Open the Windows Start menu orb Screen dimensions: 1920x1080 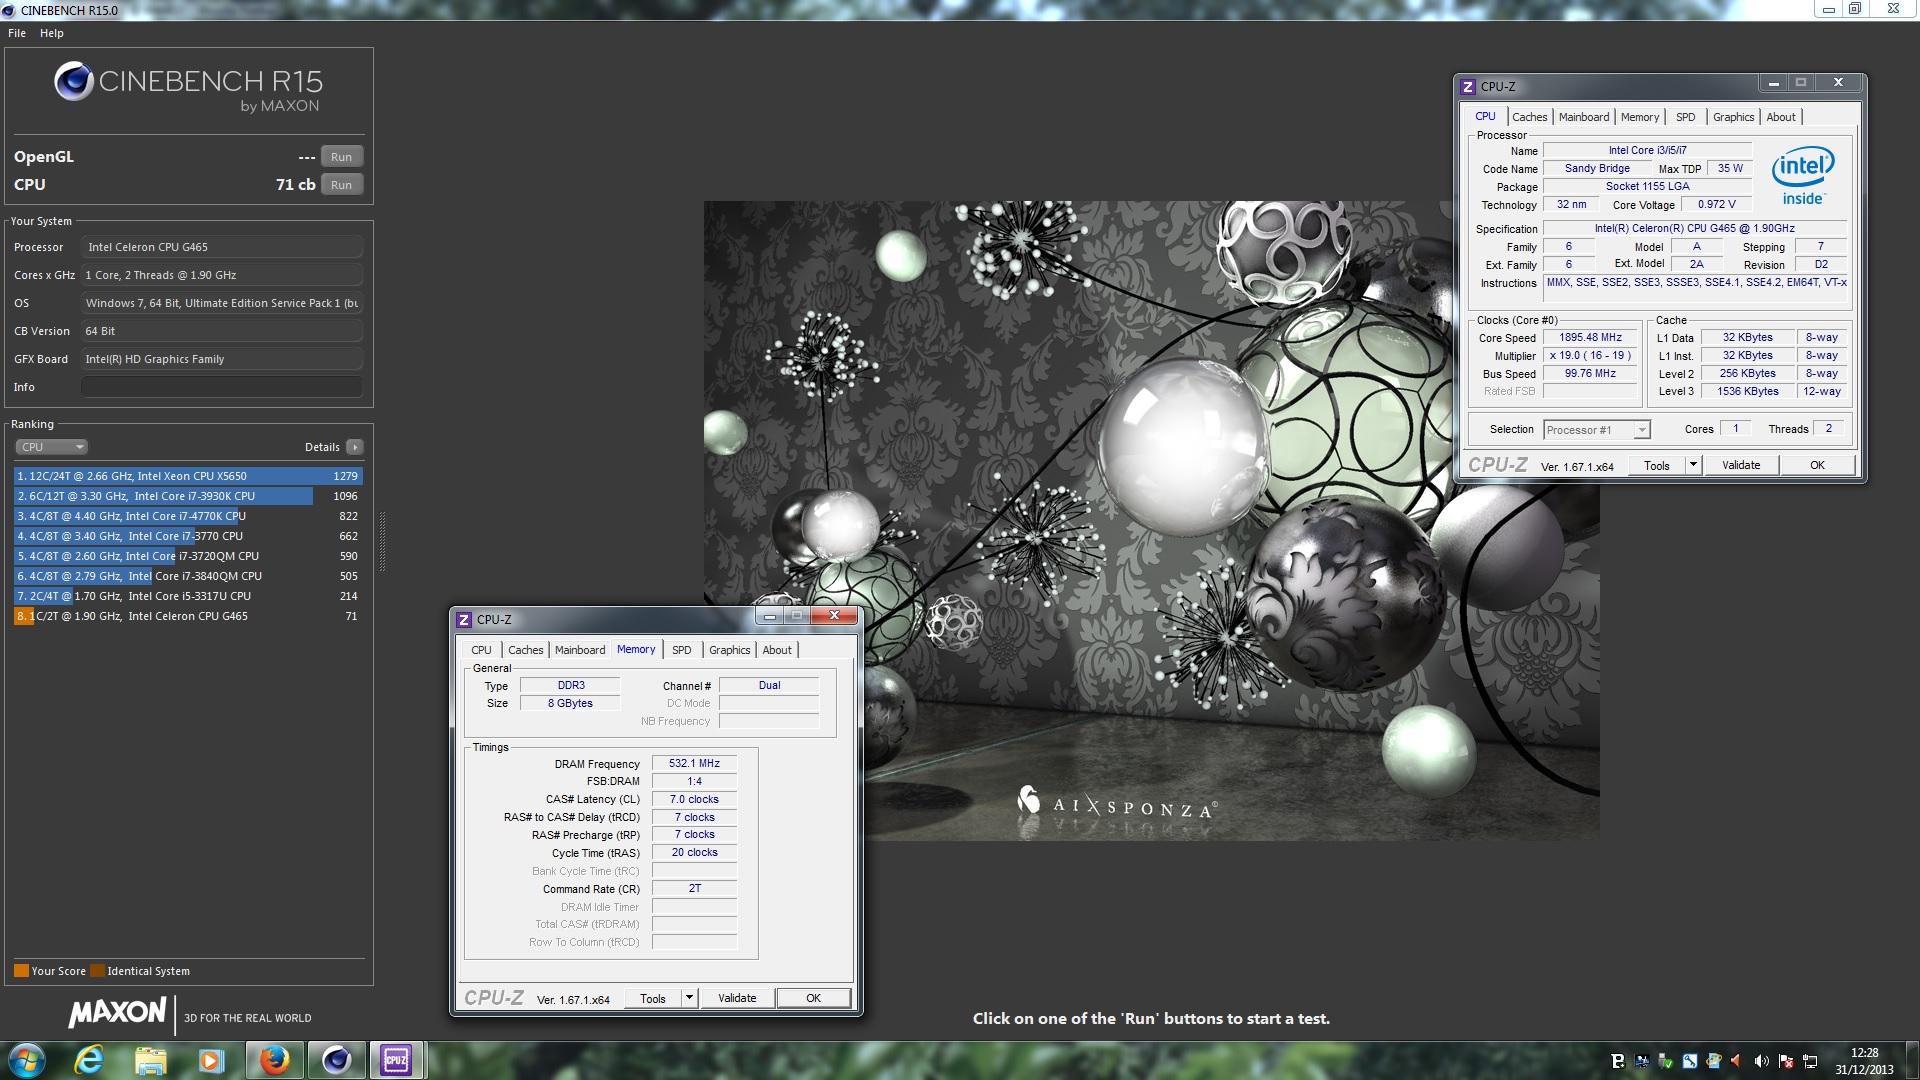pyautogui.click(x=27, y=1060)
